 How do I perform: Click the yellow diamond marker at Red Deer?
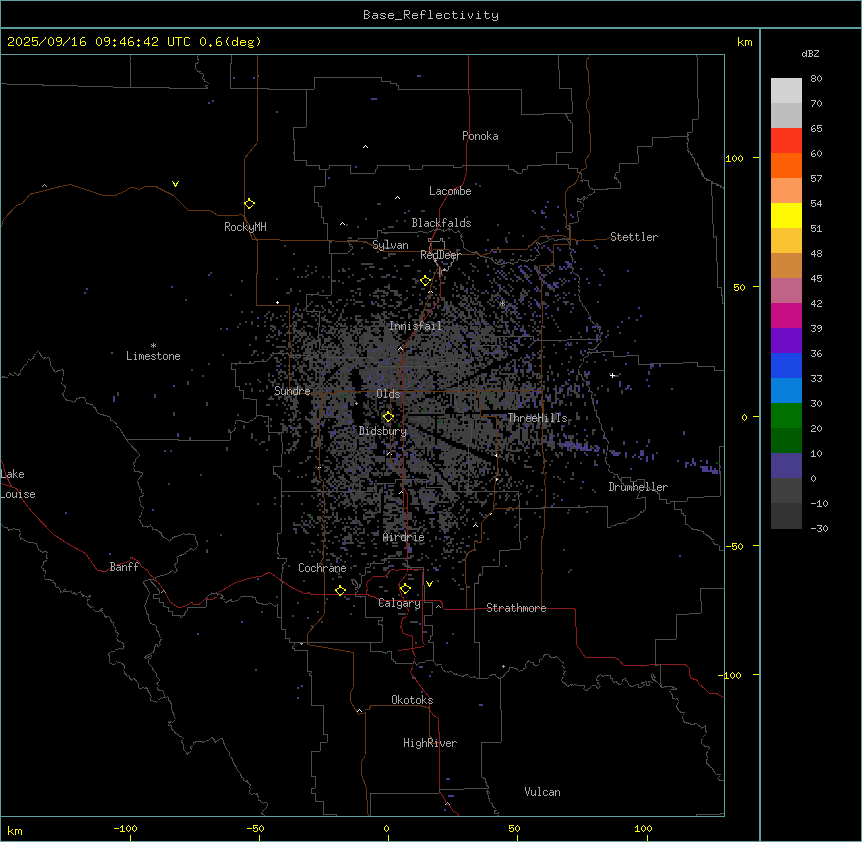click(425, 281)
